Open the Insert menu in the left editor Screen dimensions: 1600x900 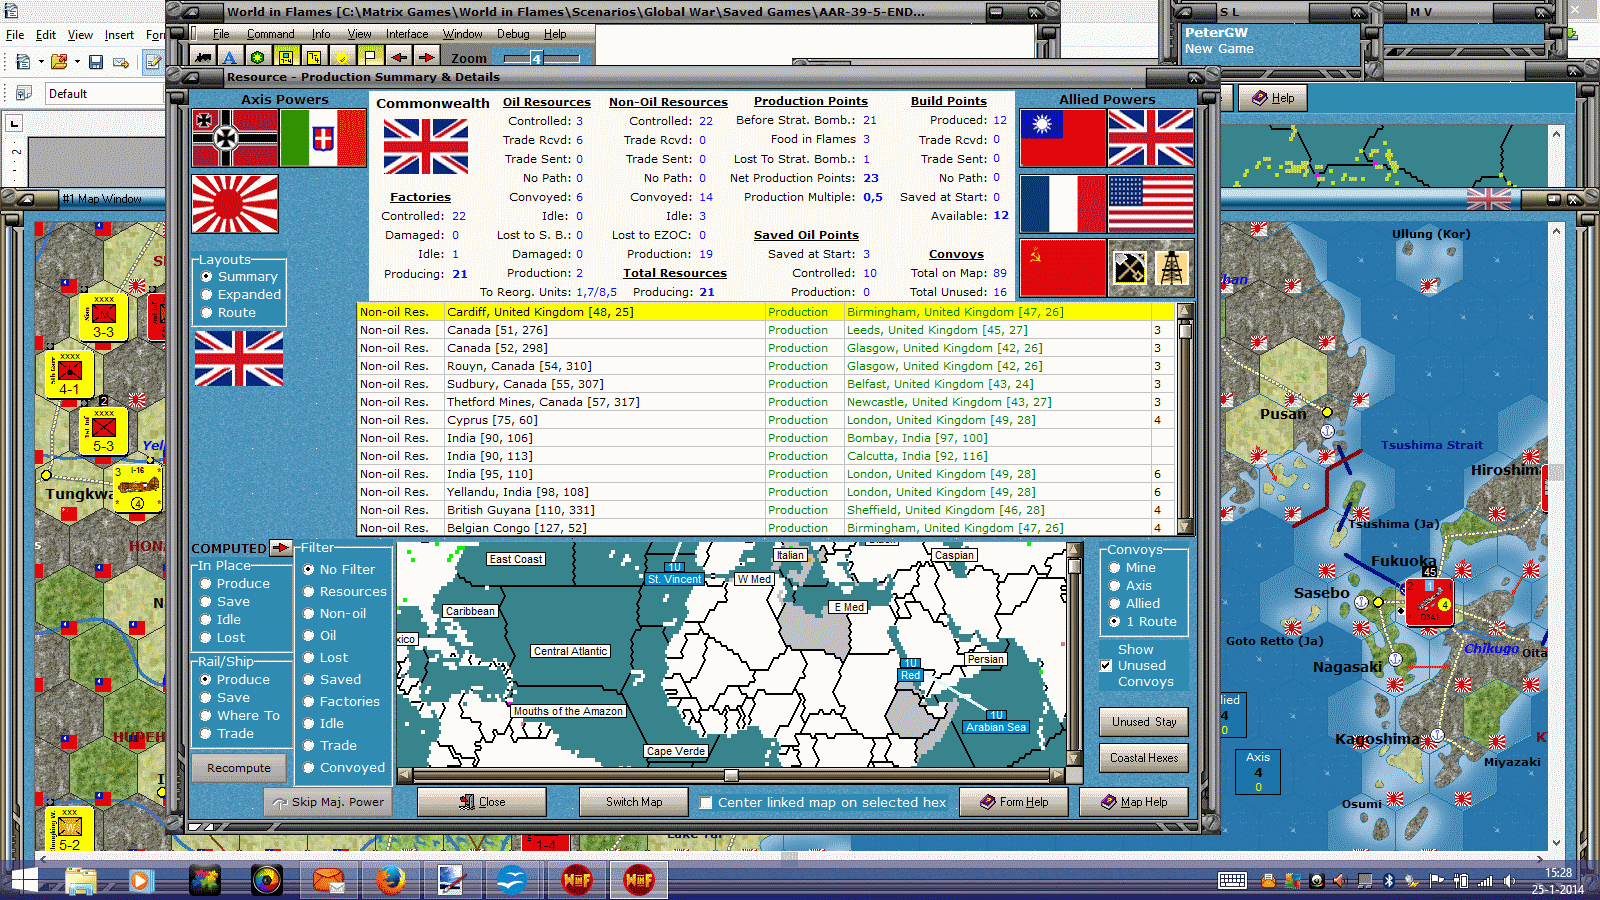(x=119, y=35)
